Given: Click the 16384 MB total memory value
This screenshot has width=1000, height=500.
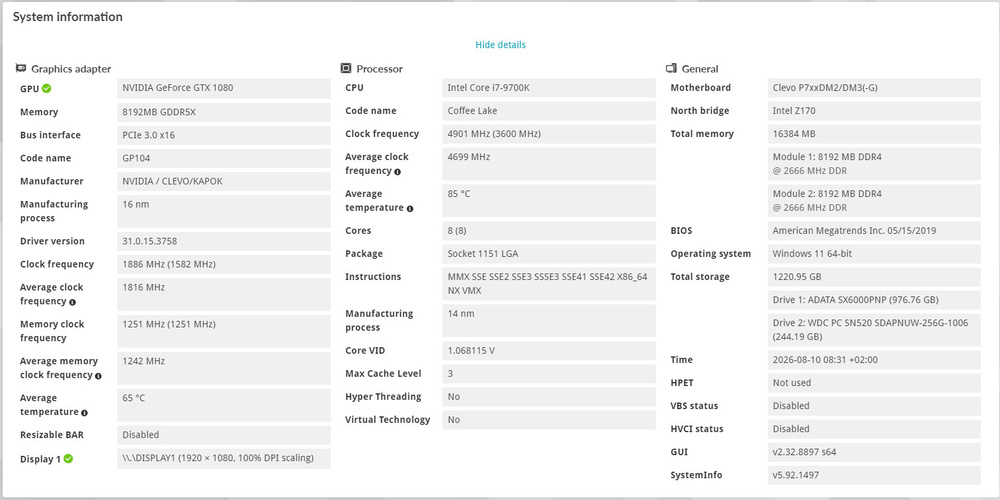Looking at the screenshot, I should click(x=874, y=134).
